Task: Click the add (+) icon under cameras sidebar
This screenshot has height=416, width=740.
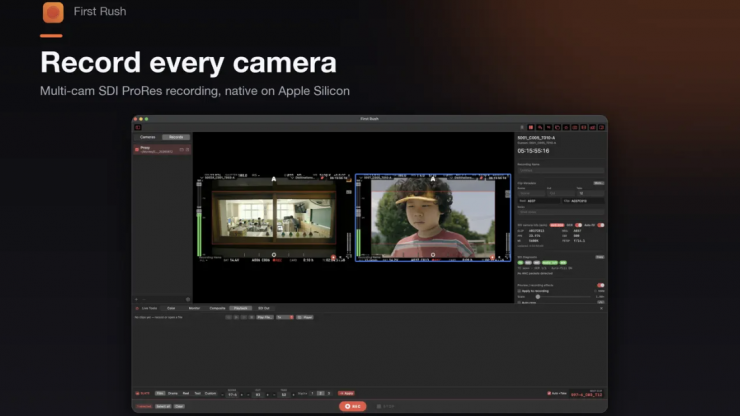Action: (x=136, y=299)
